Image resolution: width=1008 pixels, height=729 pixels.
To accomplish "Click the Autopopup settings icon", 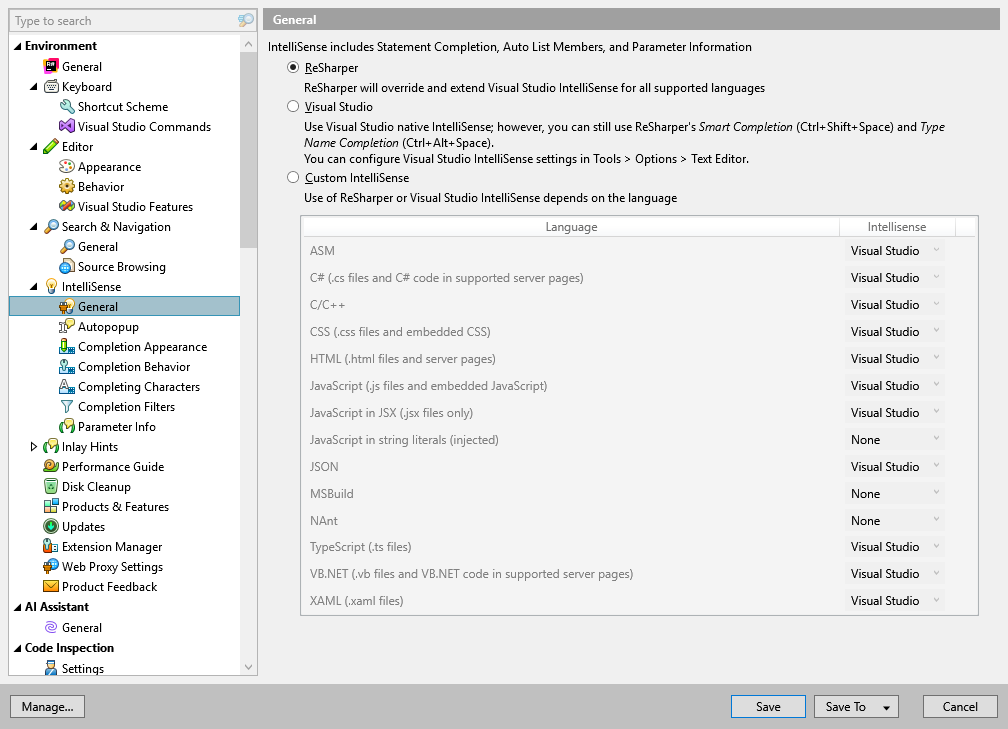I will pos(66,326).
